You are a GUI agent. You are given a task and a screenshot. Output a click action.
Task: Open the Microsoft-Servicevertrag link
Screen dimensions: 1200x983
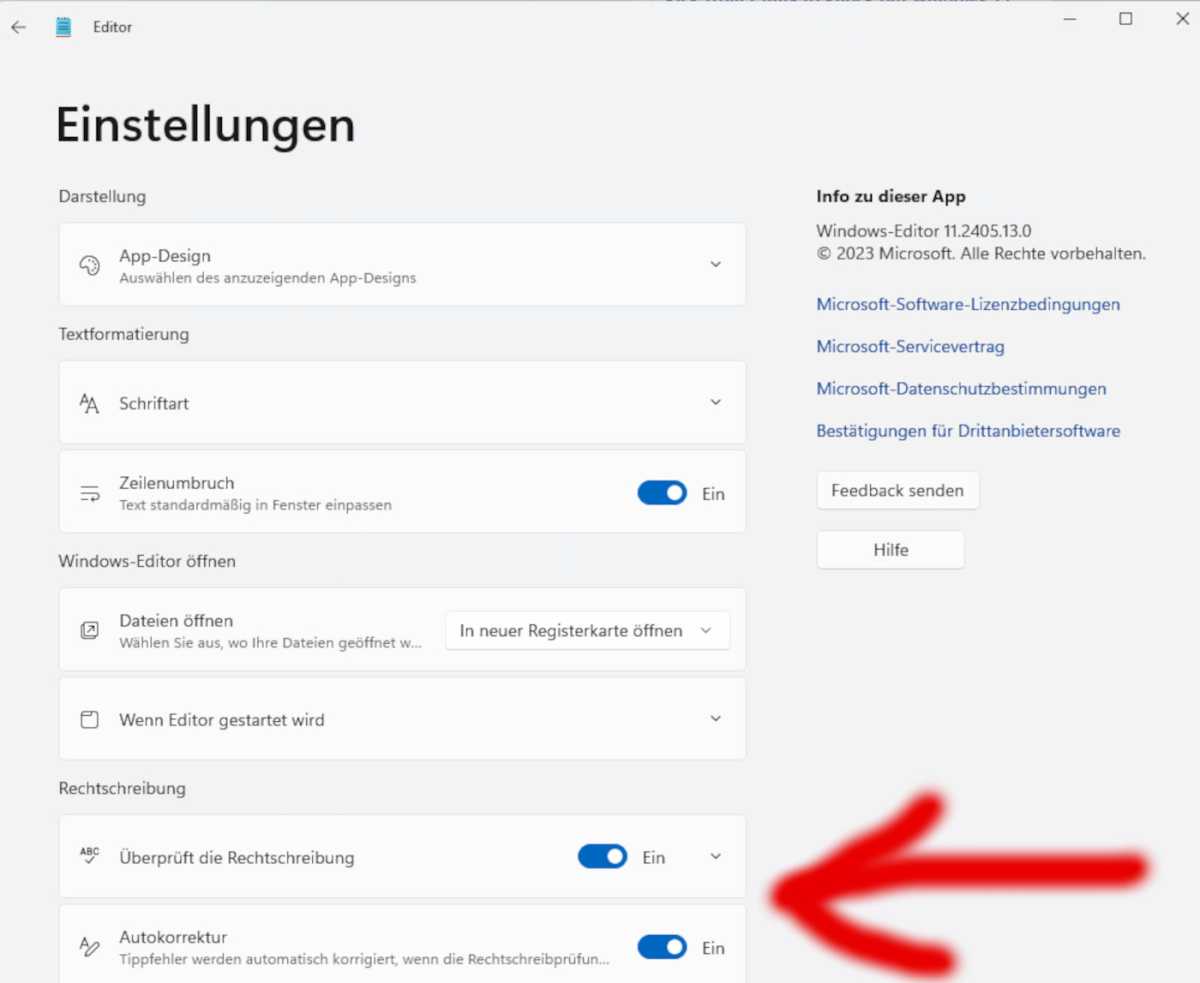tap(910, 347)
